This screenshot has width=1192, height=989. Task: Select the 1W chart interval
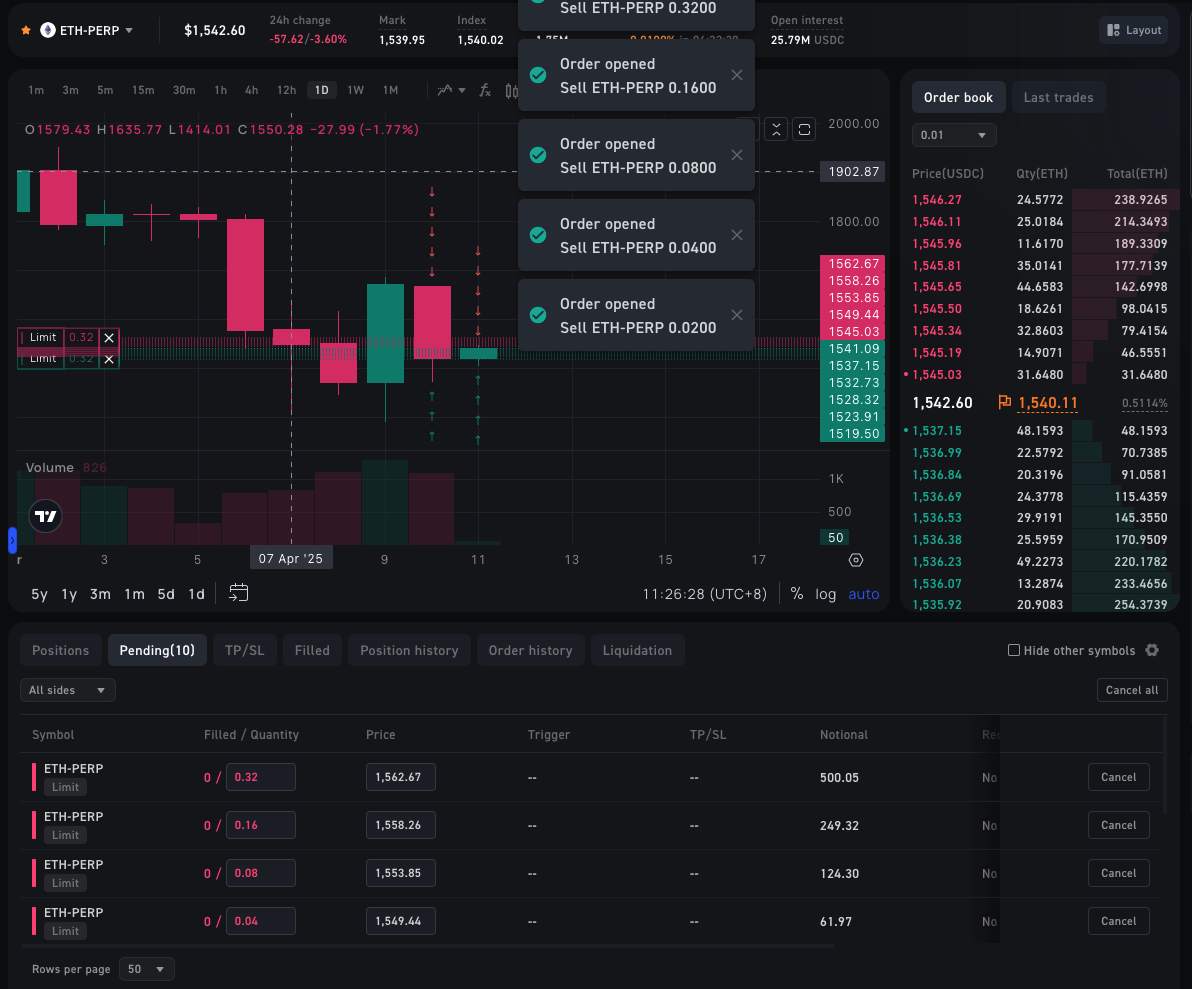[356, 90]
